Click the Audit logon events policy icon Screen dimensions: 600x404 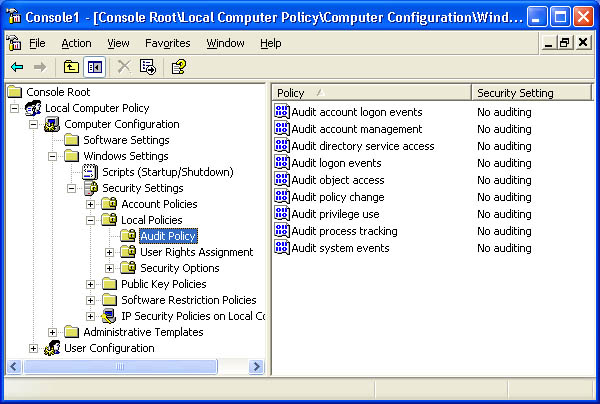[x=281, y=163]
